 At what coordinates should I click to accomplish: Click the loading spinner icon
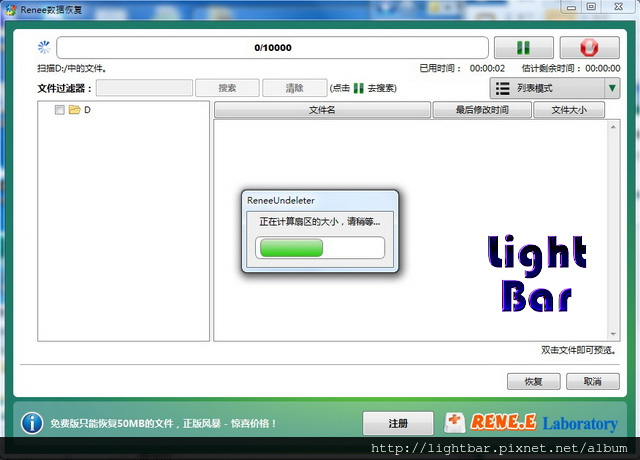pyautogui.click(x=44, y=47)
